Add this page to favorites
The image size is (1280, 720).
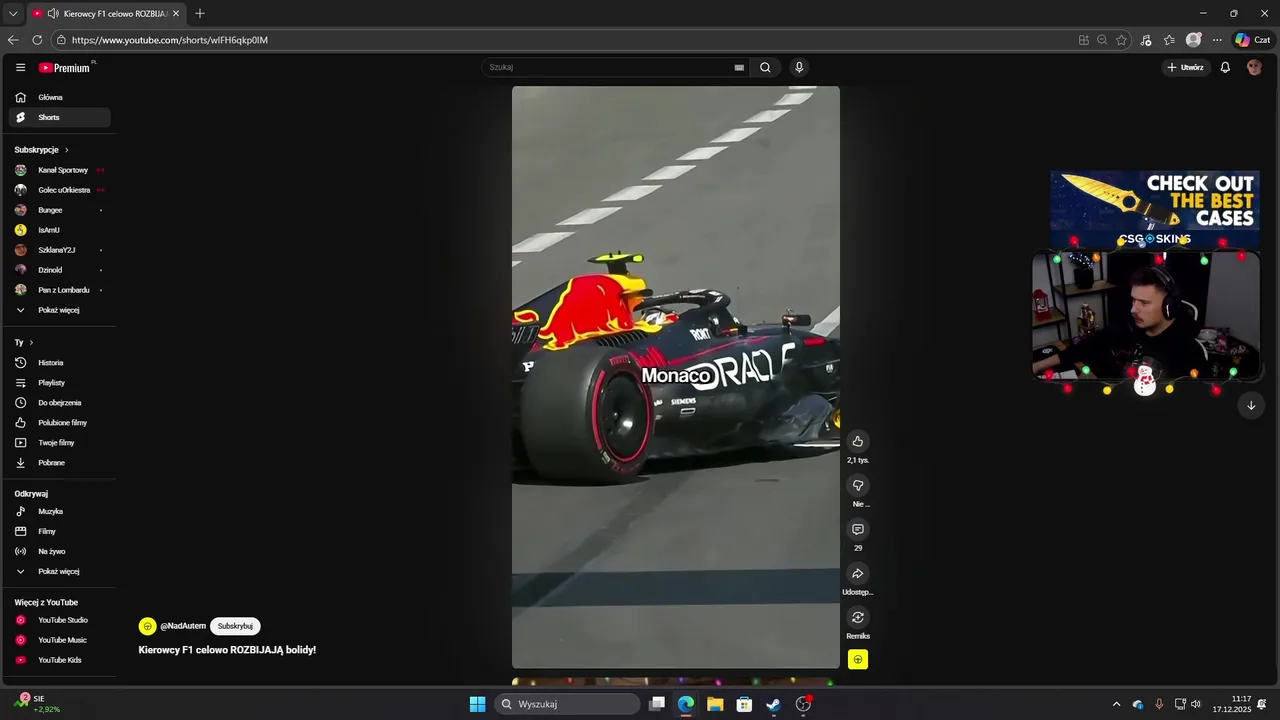tap(1122, 40)
